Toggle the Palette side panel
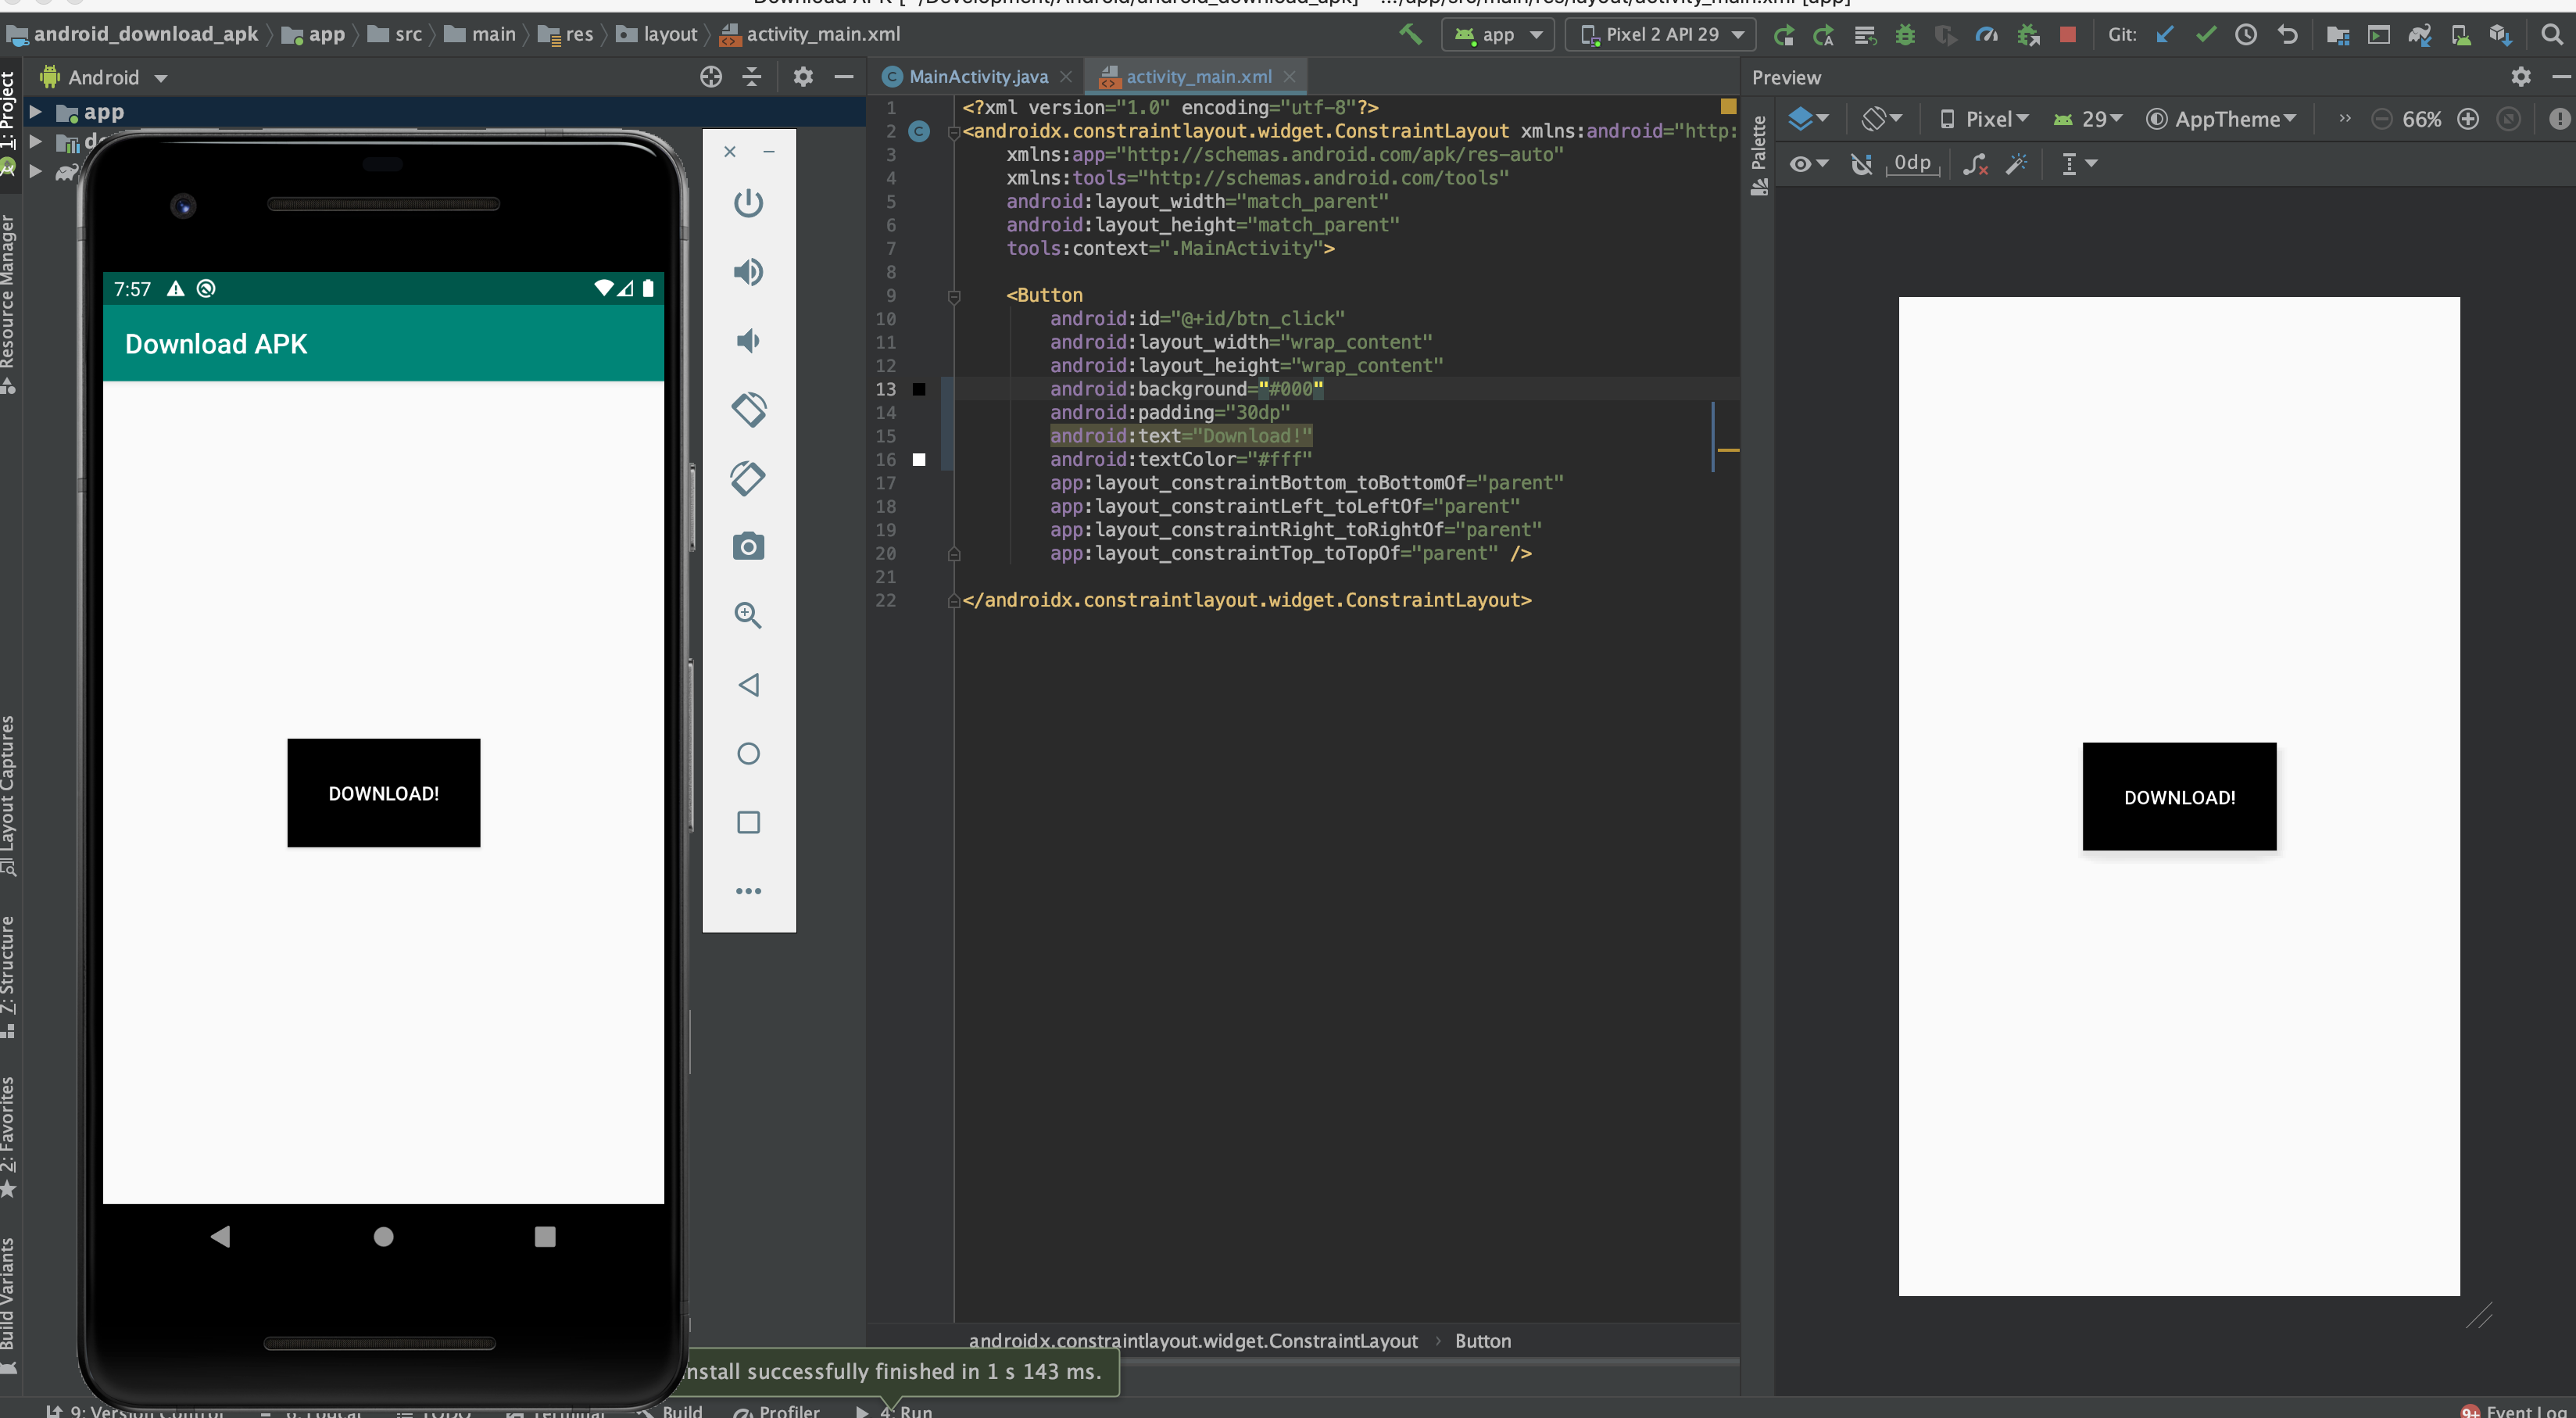The height and width of the screenshot is (1418, 2576). (x=1759, y=155)
